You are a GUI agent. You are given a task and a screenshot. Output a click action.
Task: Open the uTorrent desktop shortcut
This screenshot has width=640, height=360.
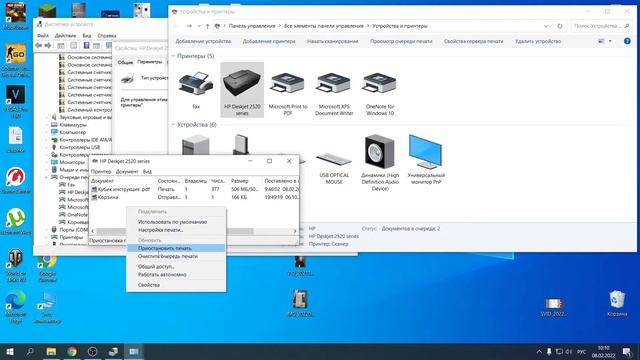point(16,222)
